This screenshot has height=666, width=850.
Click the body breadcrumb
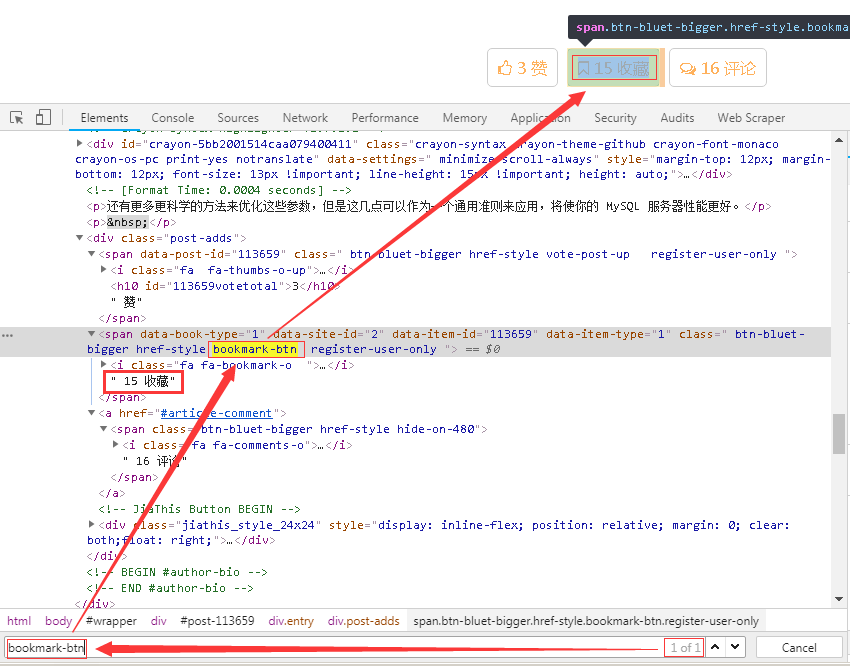click(x=59, y=621)
